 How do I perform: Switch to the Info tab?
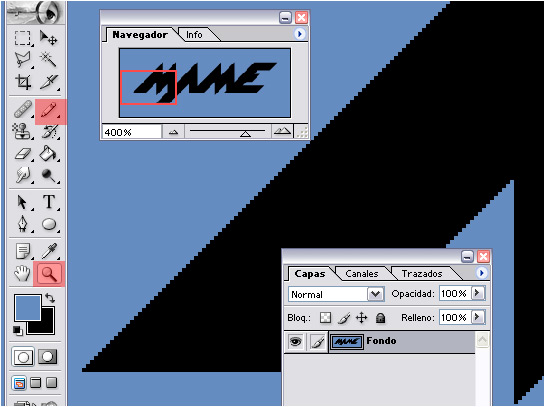tap(194, 35)
